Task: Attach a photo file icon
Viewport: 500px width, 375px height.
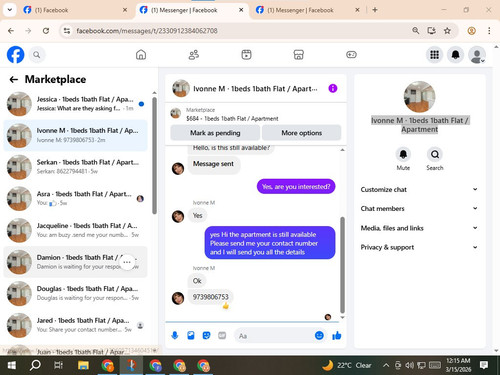Action: point(191,335)
